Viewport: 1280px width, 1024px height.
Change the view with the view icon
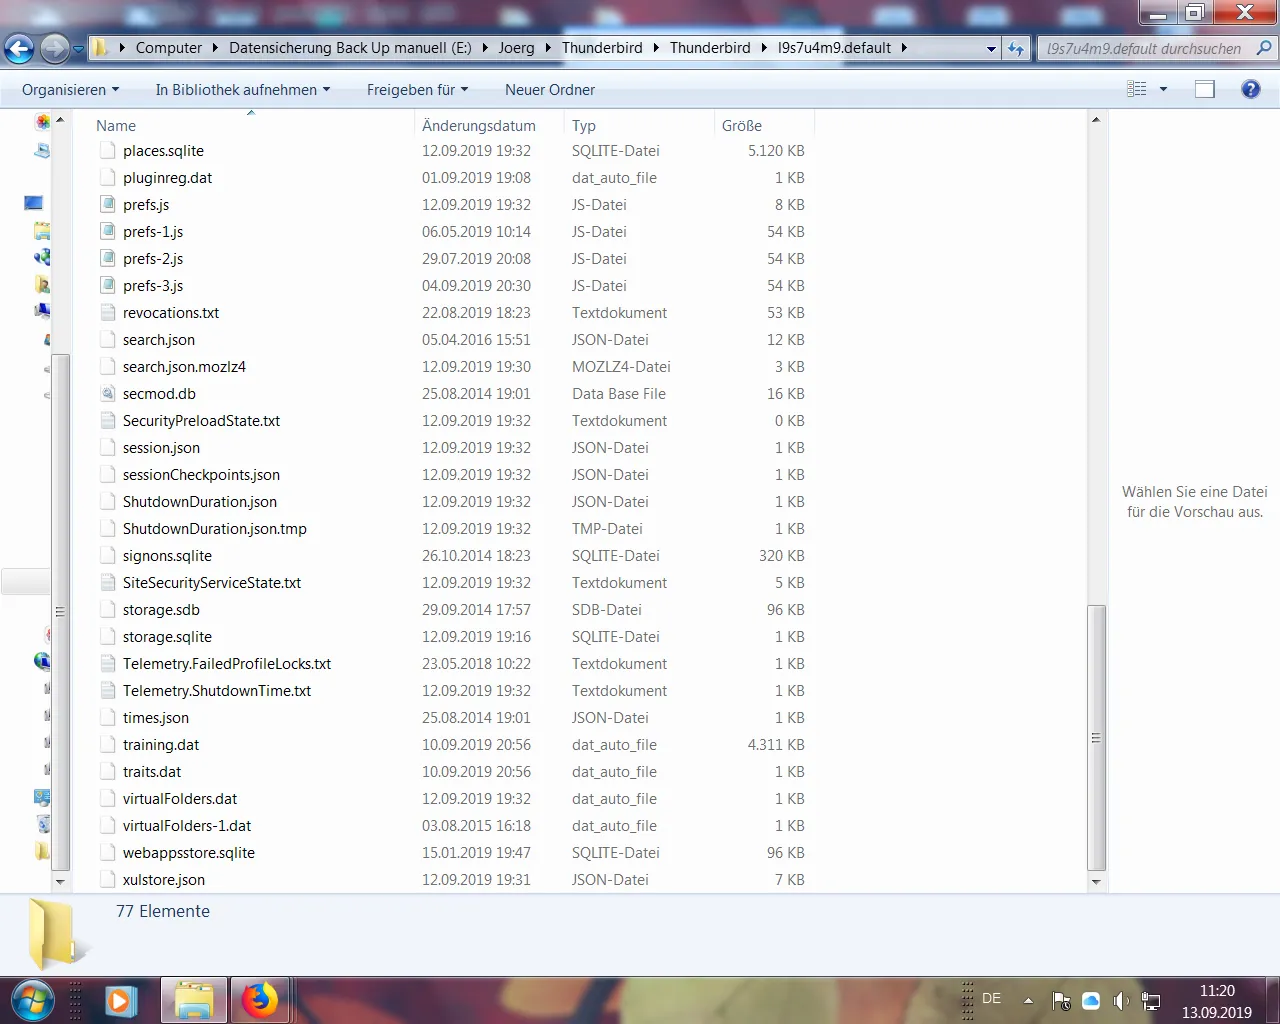tap(1137, 89)
